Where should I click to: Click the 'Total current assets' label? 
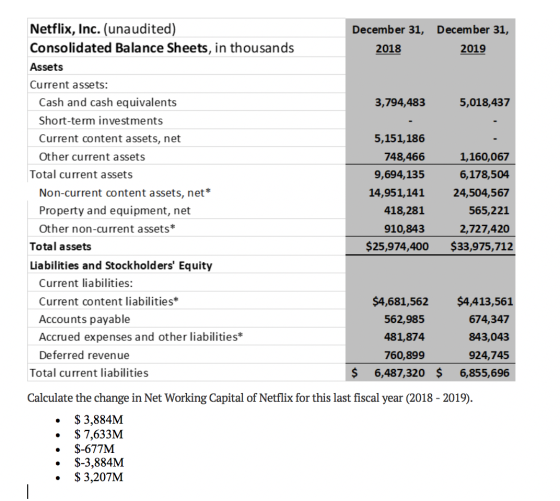point(81,174)
